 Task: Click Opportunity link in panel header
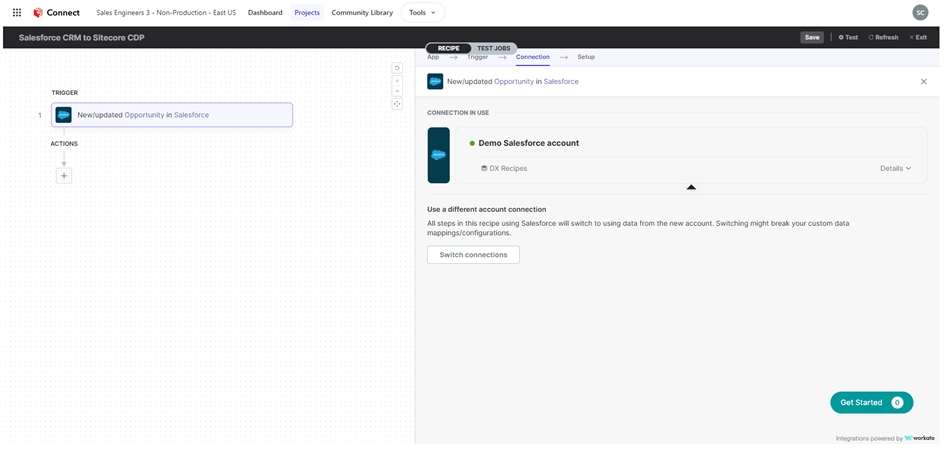coord(513,81)
